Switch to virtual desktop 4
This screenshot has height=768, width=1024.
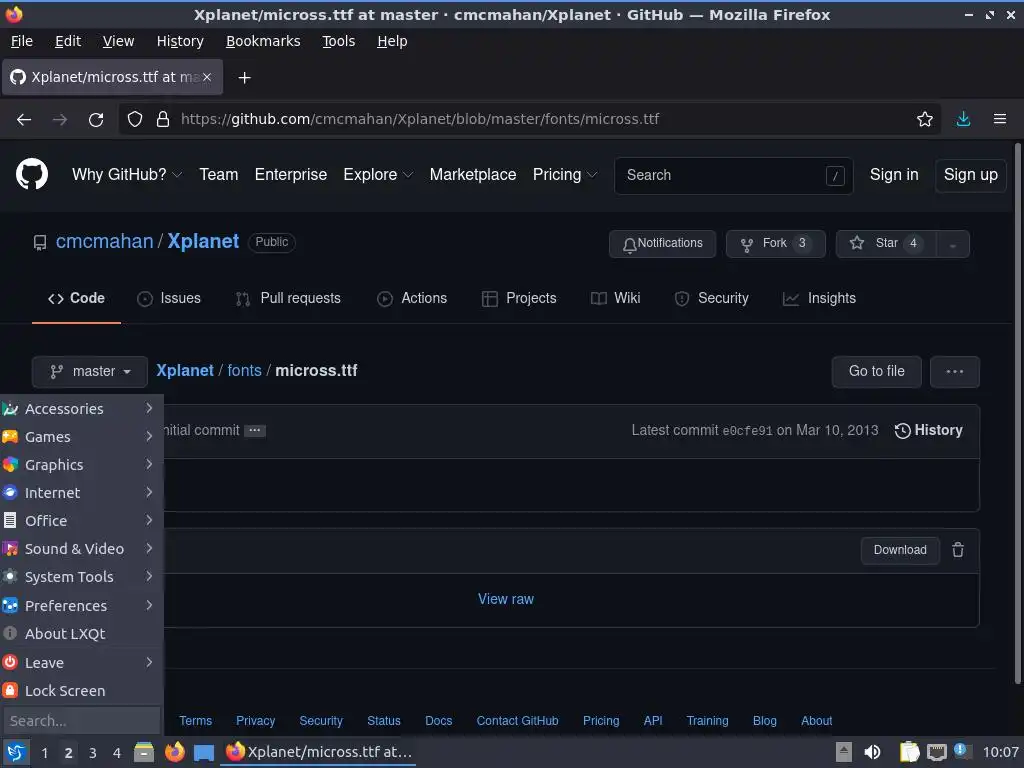coord(117,753)
